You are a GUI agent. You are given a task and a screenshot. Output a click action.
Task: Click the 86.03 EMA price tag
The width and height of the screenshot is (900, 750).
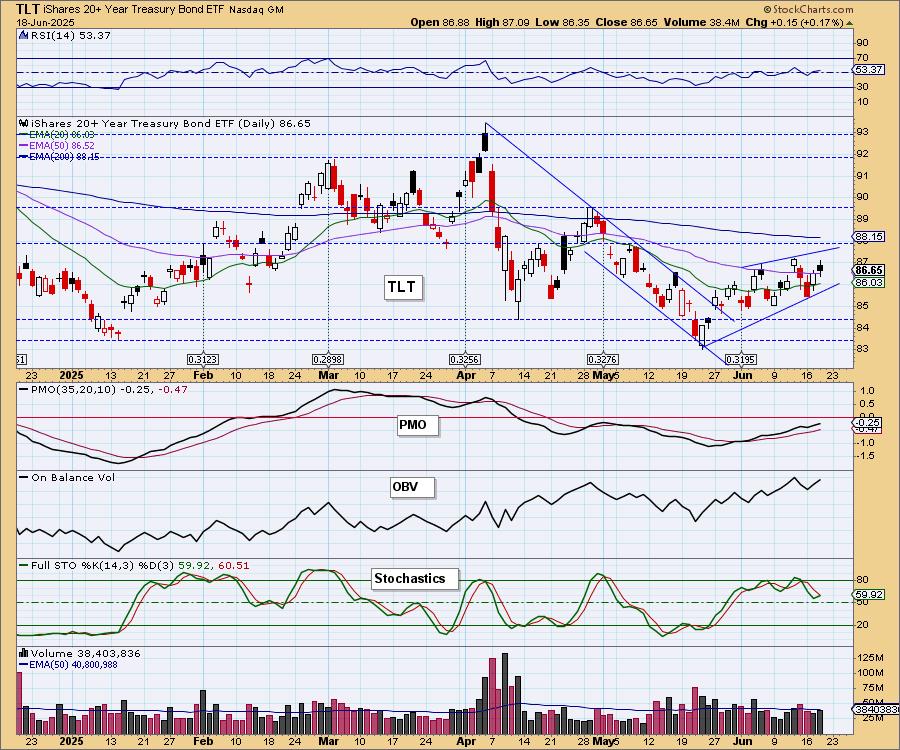coord(868,282)
